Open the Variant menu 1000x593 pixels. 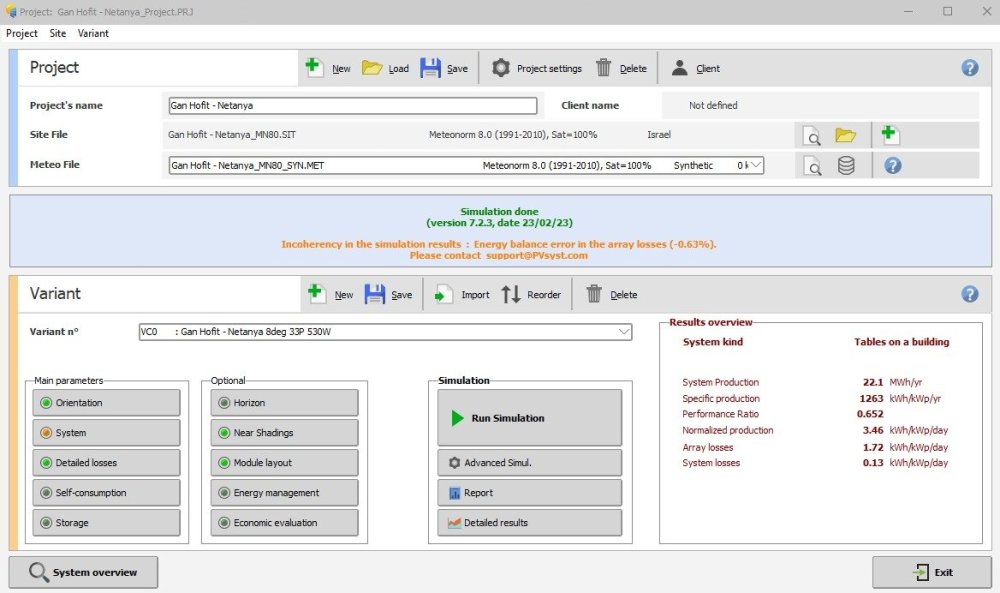[x=93, y=33]
